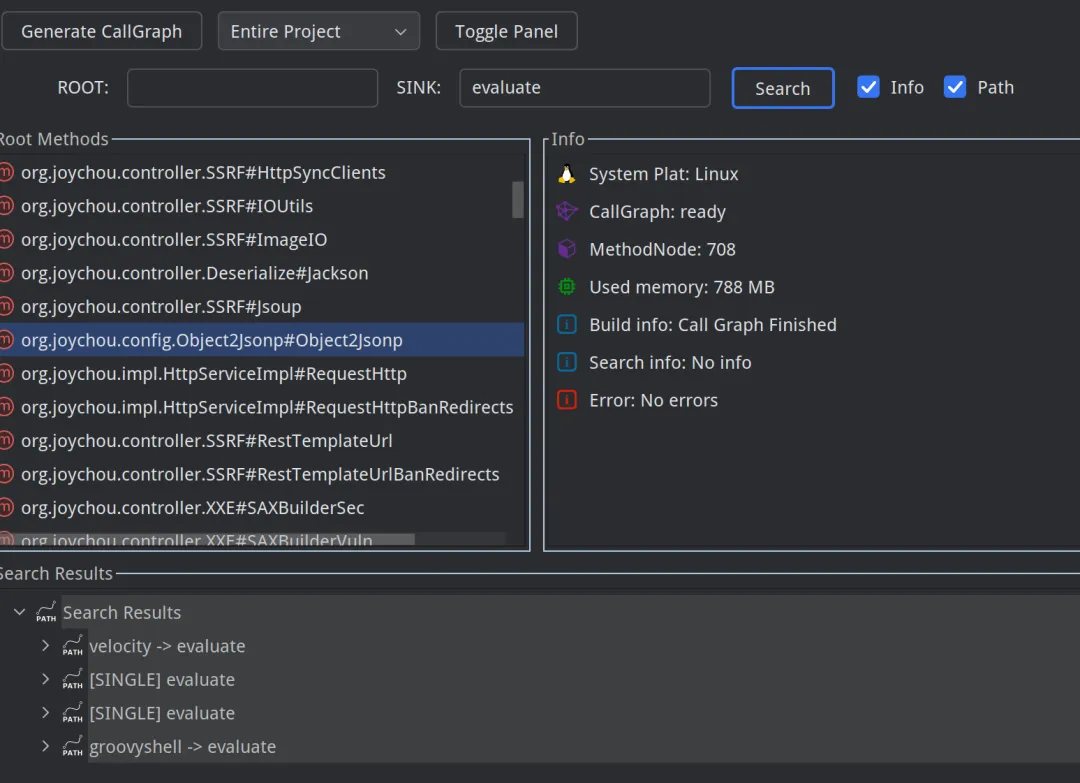
Task: Select org.joychou.controller.Deserialize#Jackson root method
Action: (x=194, y=273)
